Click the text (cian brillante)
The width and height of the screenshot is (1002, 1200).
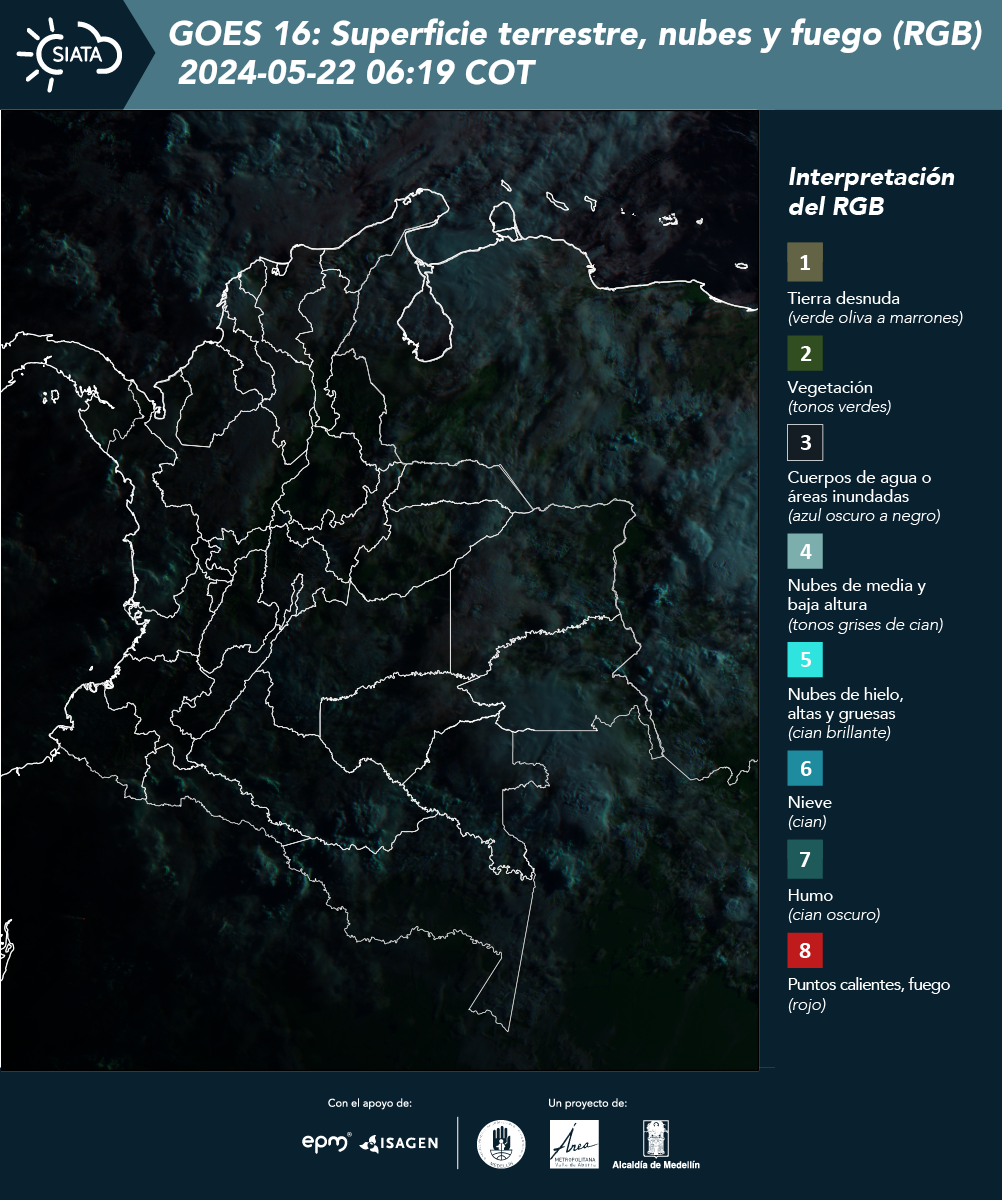point(839,733)
